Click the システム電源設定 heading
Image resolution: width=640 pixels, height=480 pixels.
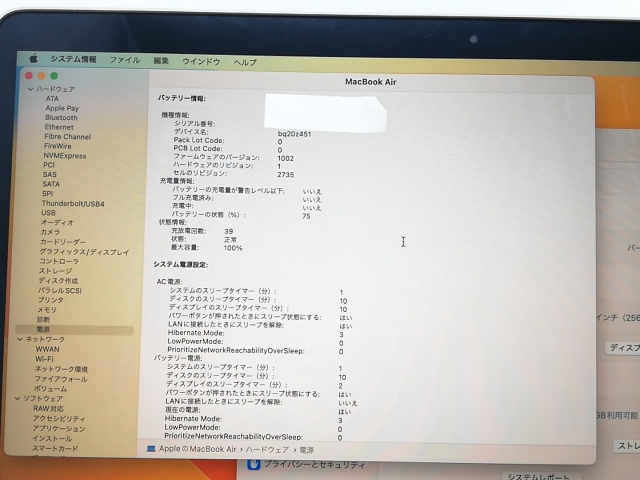point(180,264)
